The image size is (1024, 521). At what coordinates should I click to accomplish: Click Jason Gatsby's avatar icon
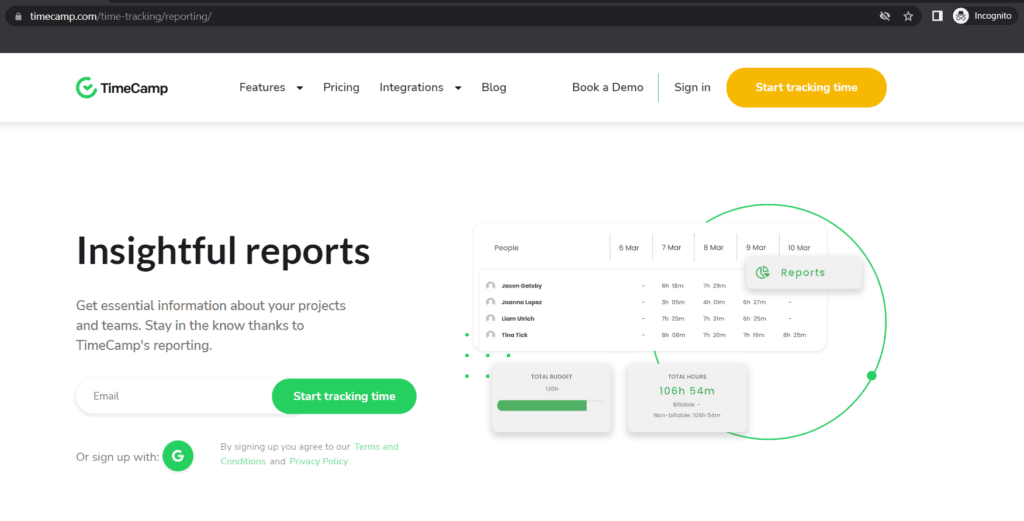tap(490, 286)
